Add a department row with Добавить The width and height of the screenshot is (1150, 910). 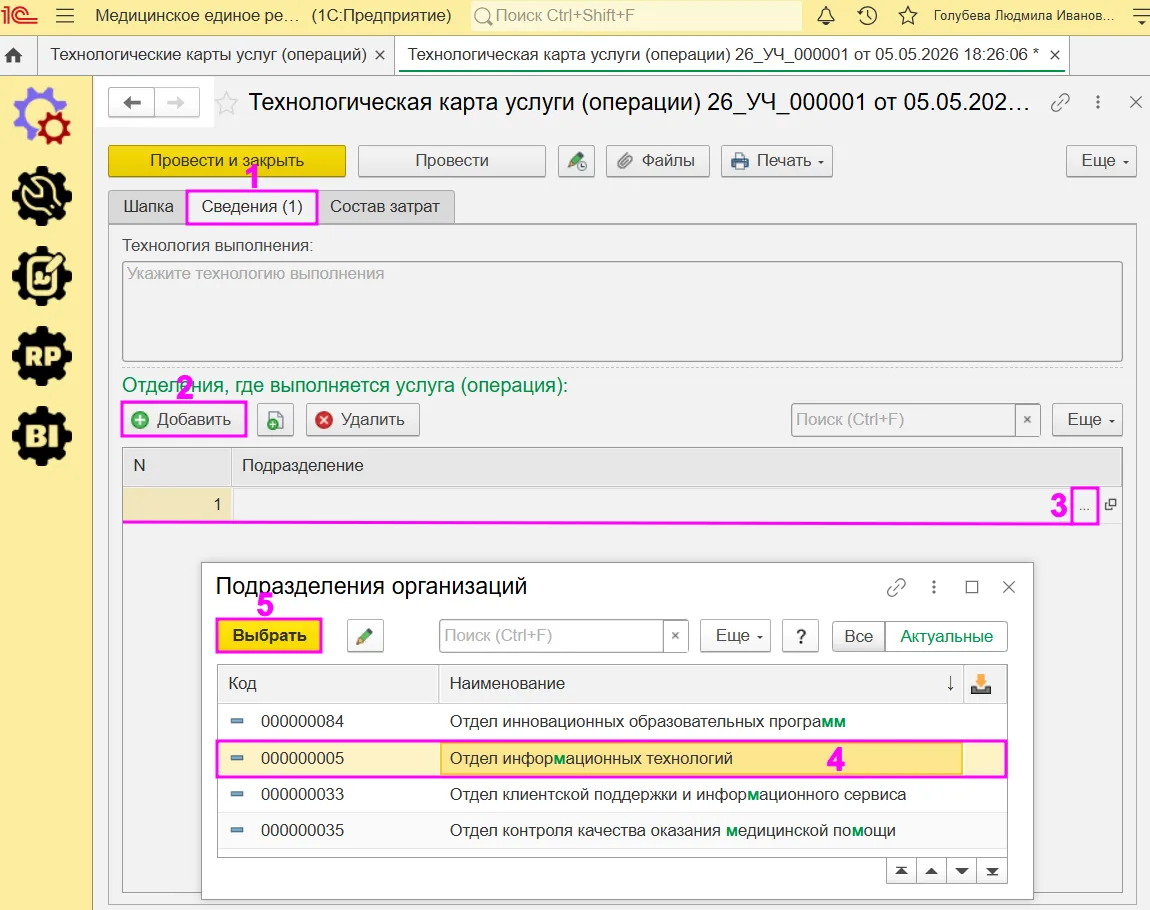183,420
